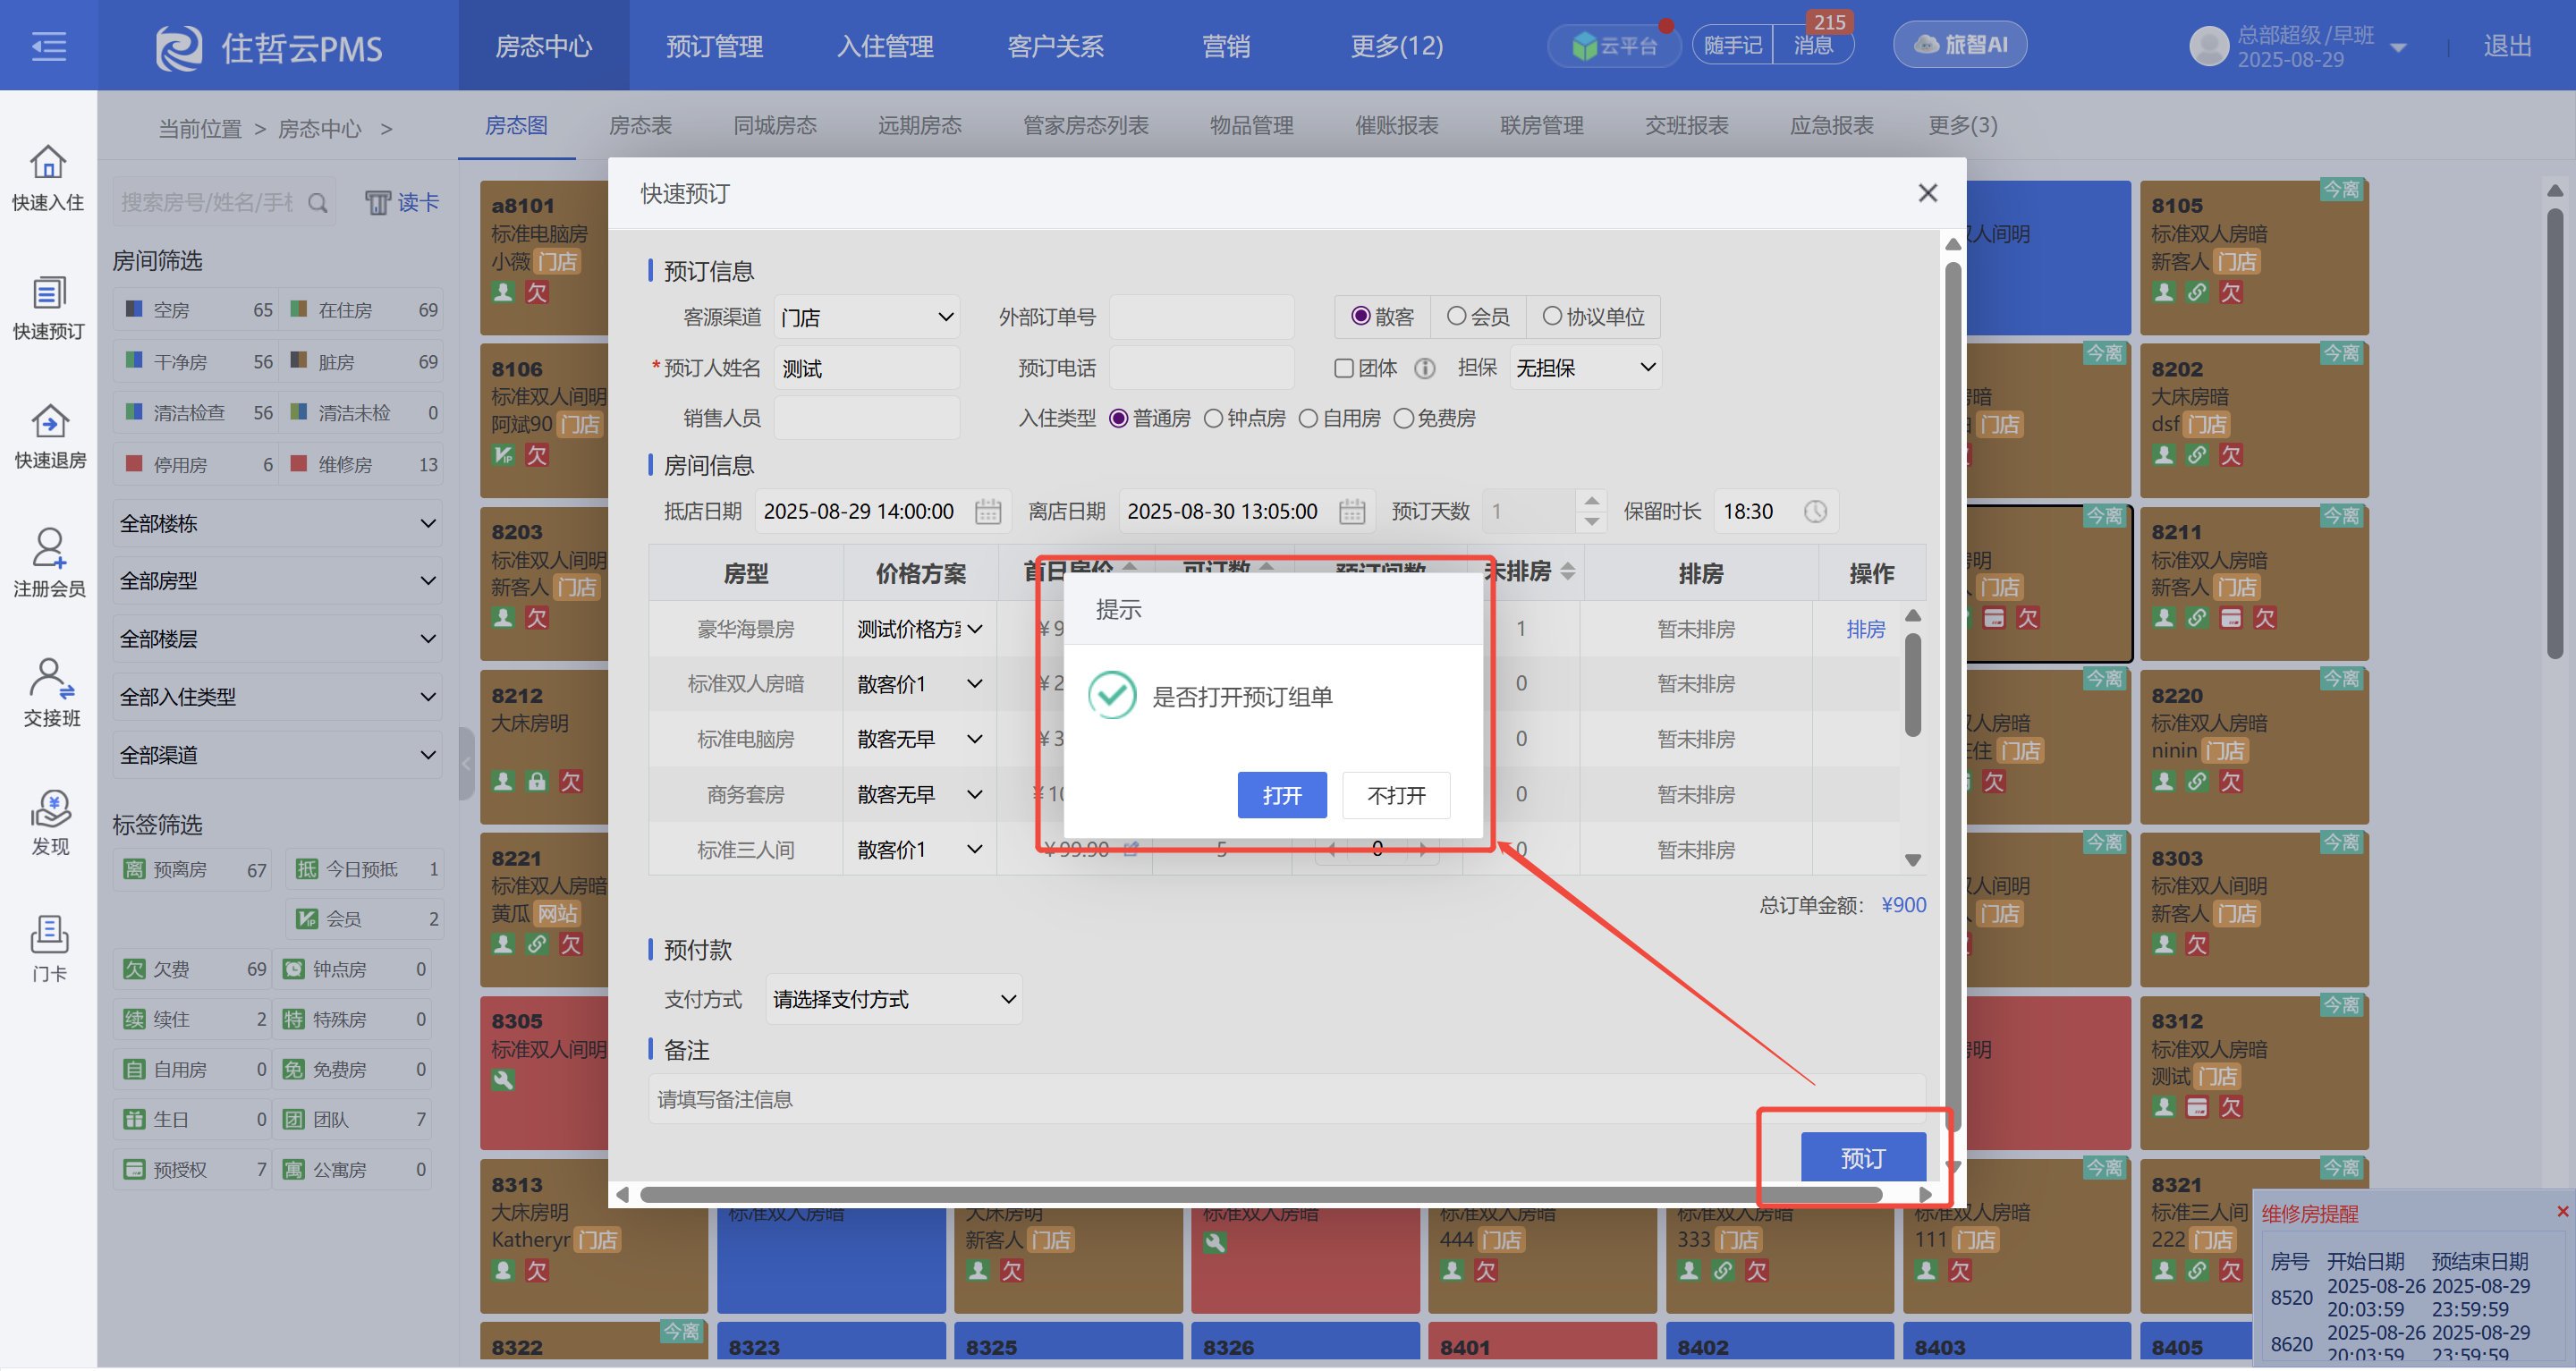Viewport: 2576px width, 1371px height.
Task: Open 发现 sidebar icon
Action: point(50,823)
